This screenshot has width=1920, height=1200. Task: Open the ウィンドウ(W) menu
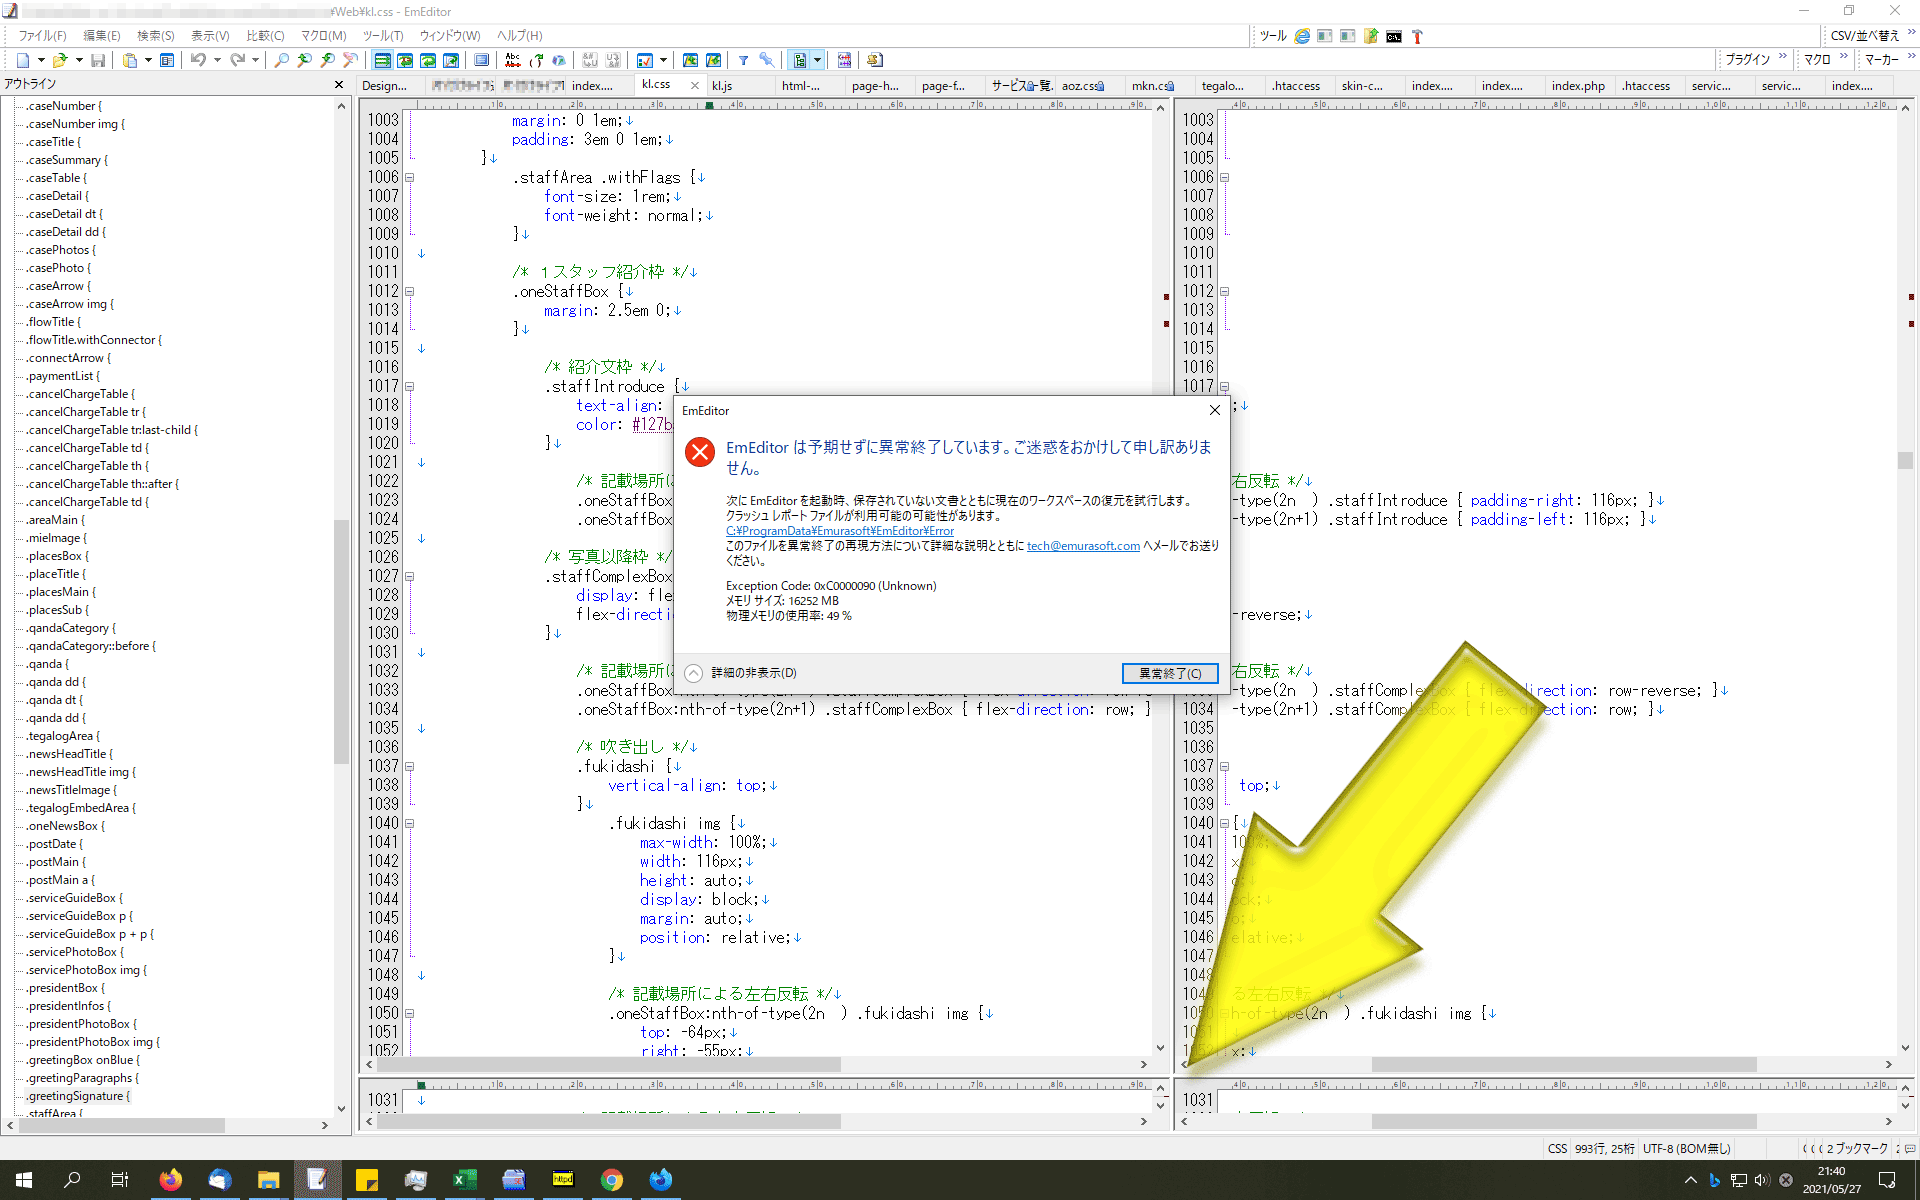tap(449, 35)
